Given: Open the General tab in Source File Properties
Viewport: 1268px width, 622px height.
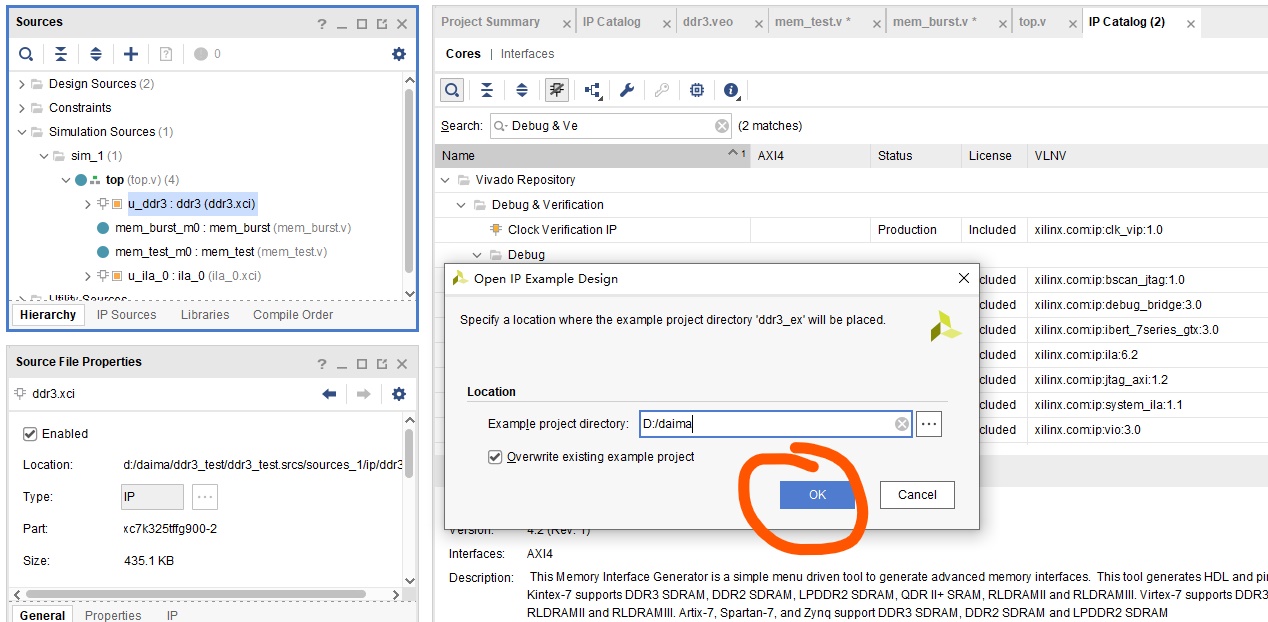Looking at the screenshot, I should pos(42,616).
